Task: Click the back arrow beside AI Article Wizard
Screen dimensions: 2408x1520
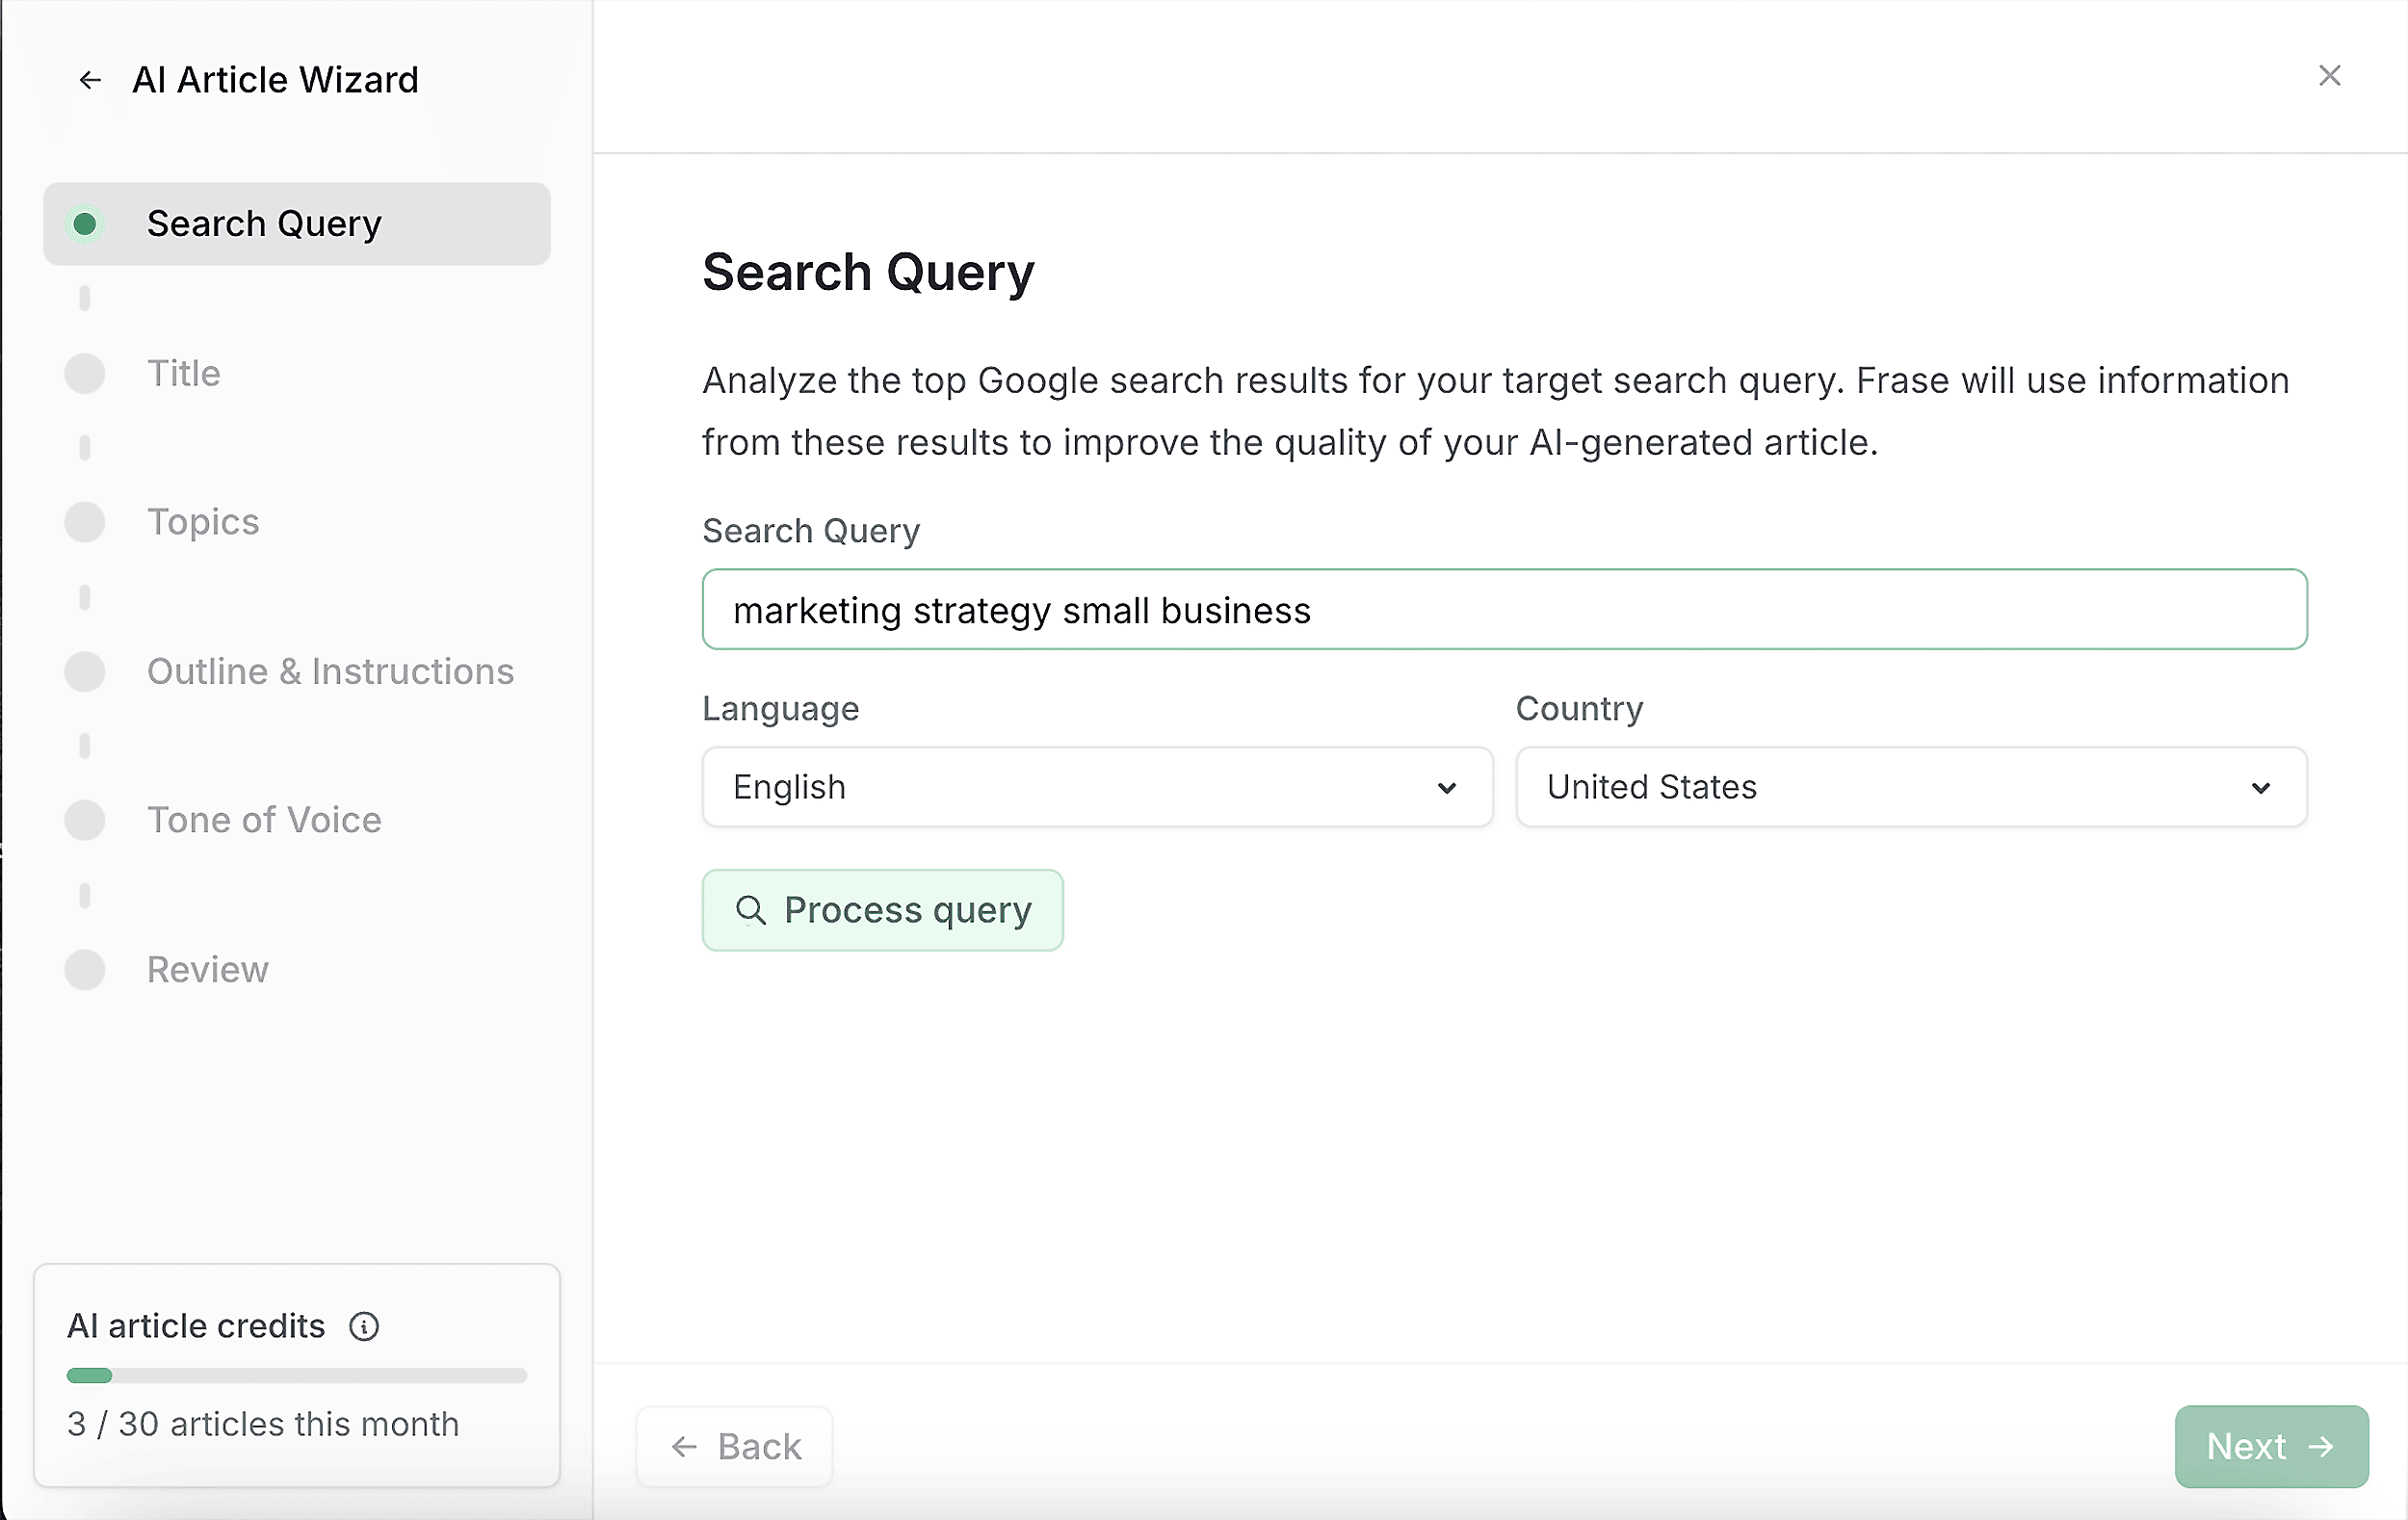Action: [x=90, y=80]
